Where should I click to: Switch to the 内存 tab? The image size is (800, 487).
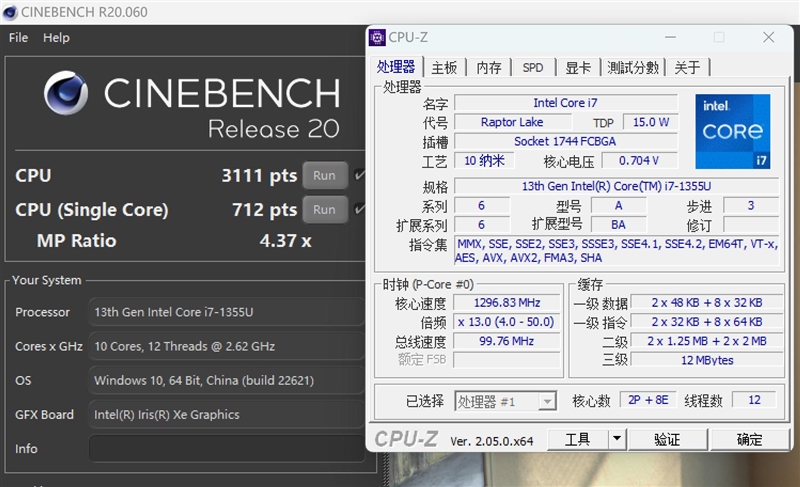(x=489, y=67)
